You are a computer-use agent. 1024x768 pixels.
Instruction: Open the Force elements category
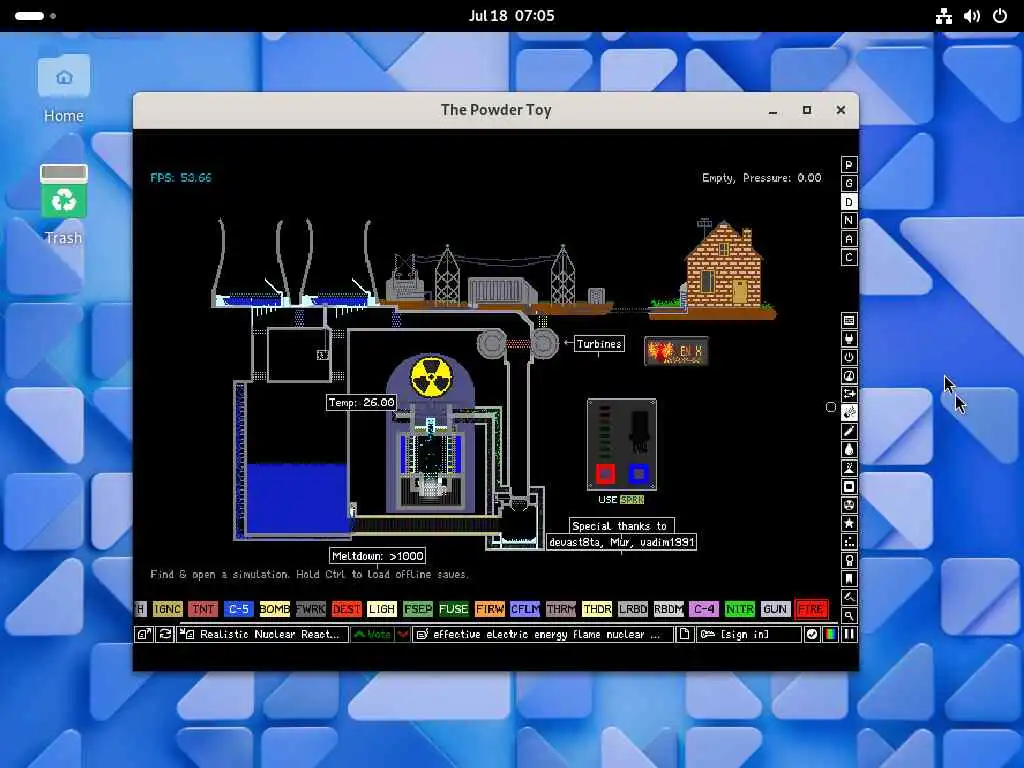(849, 394)
